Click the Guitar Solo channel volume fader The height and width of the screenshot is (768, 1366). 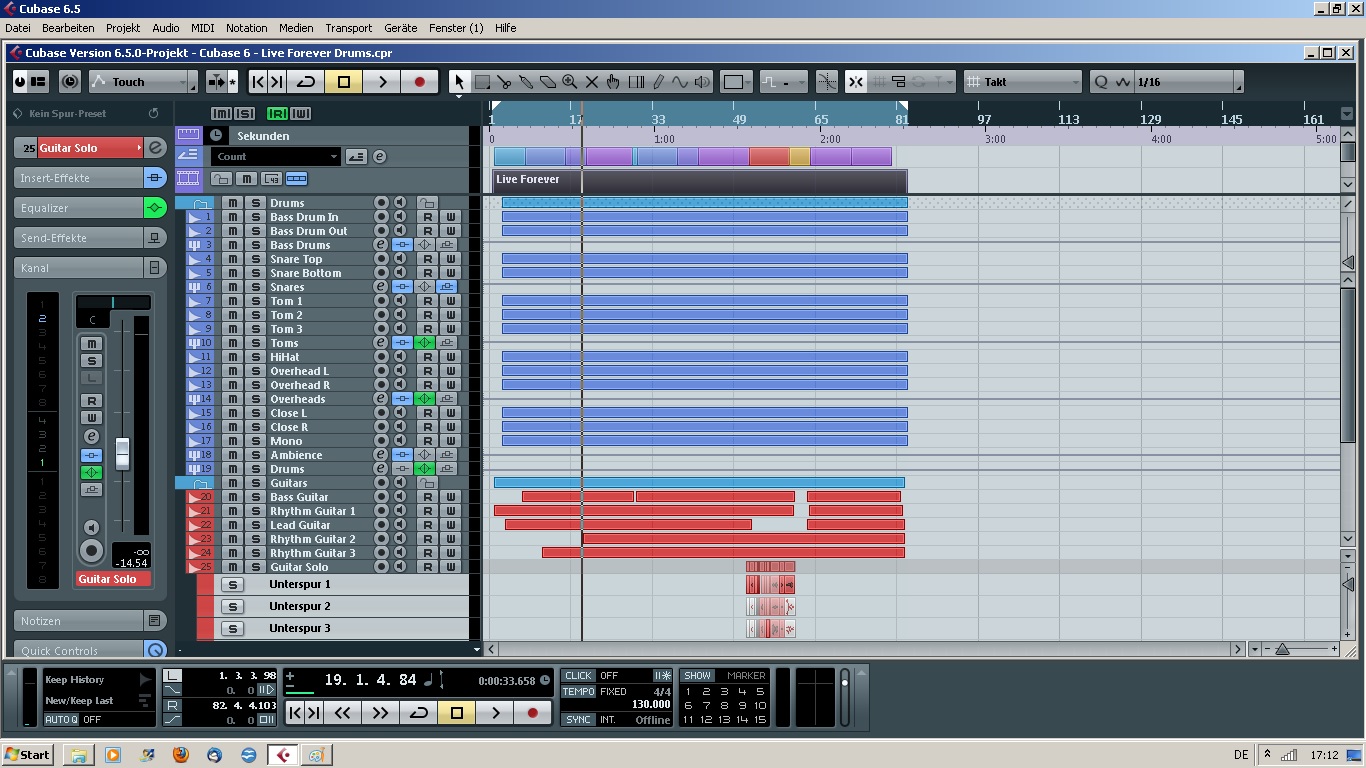coord(122,453)
